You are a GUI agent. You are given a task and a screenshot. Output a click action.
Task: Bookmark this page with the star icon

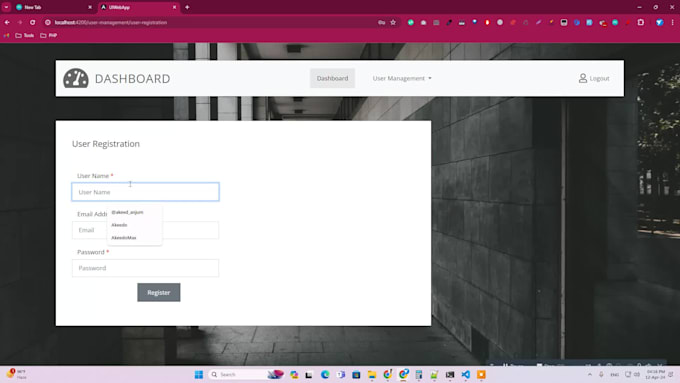(x=393, y=23)
